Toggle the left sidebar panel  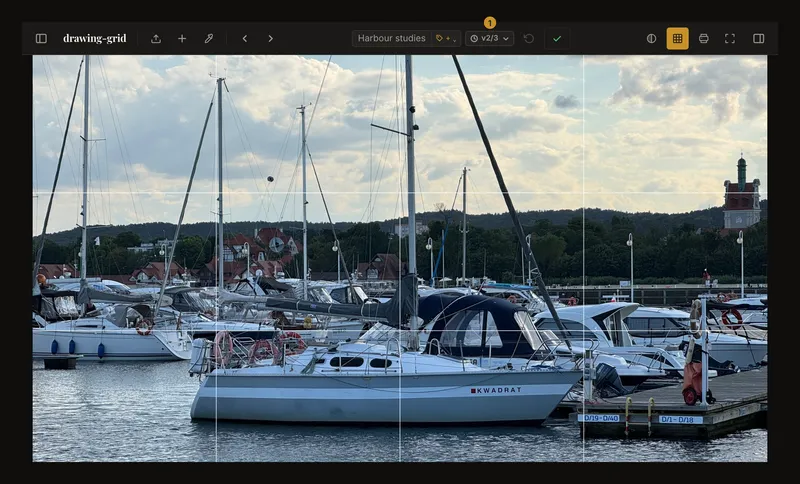click(x=41, y=39)
